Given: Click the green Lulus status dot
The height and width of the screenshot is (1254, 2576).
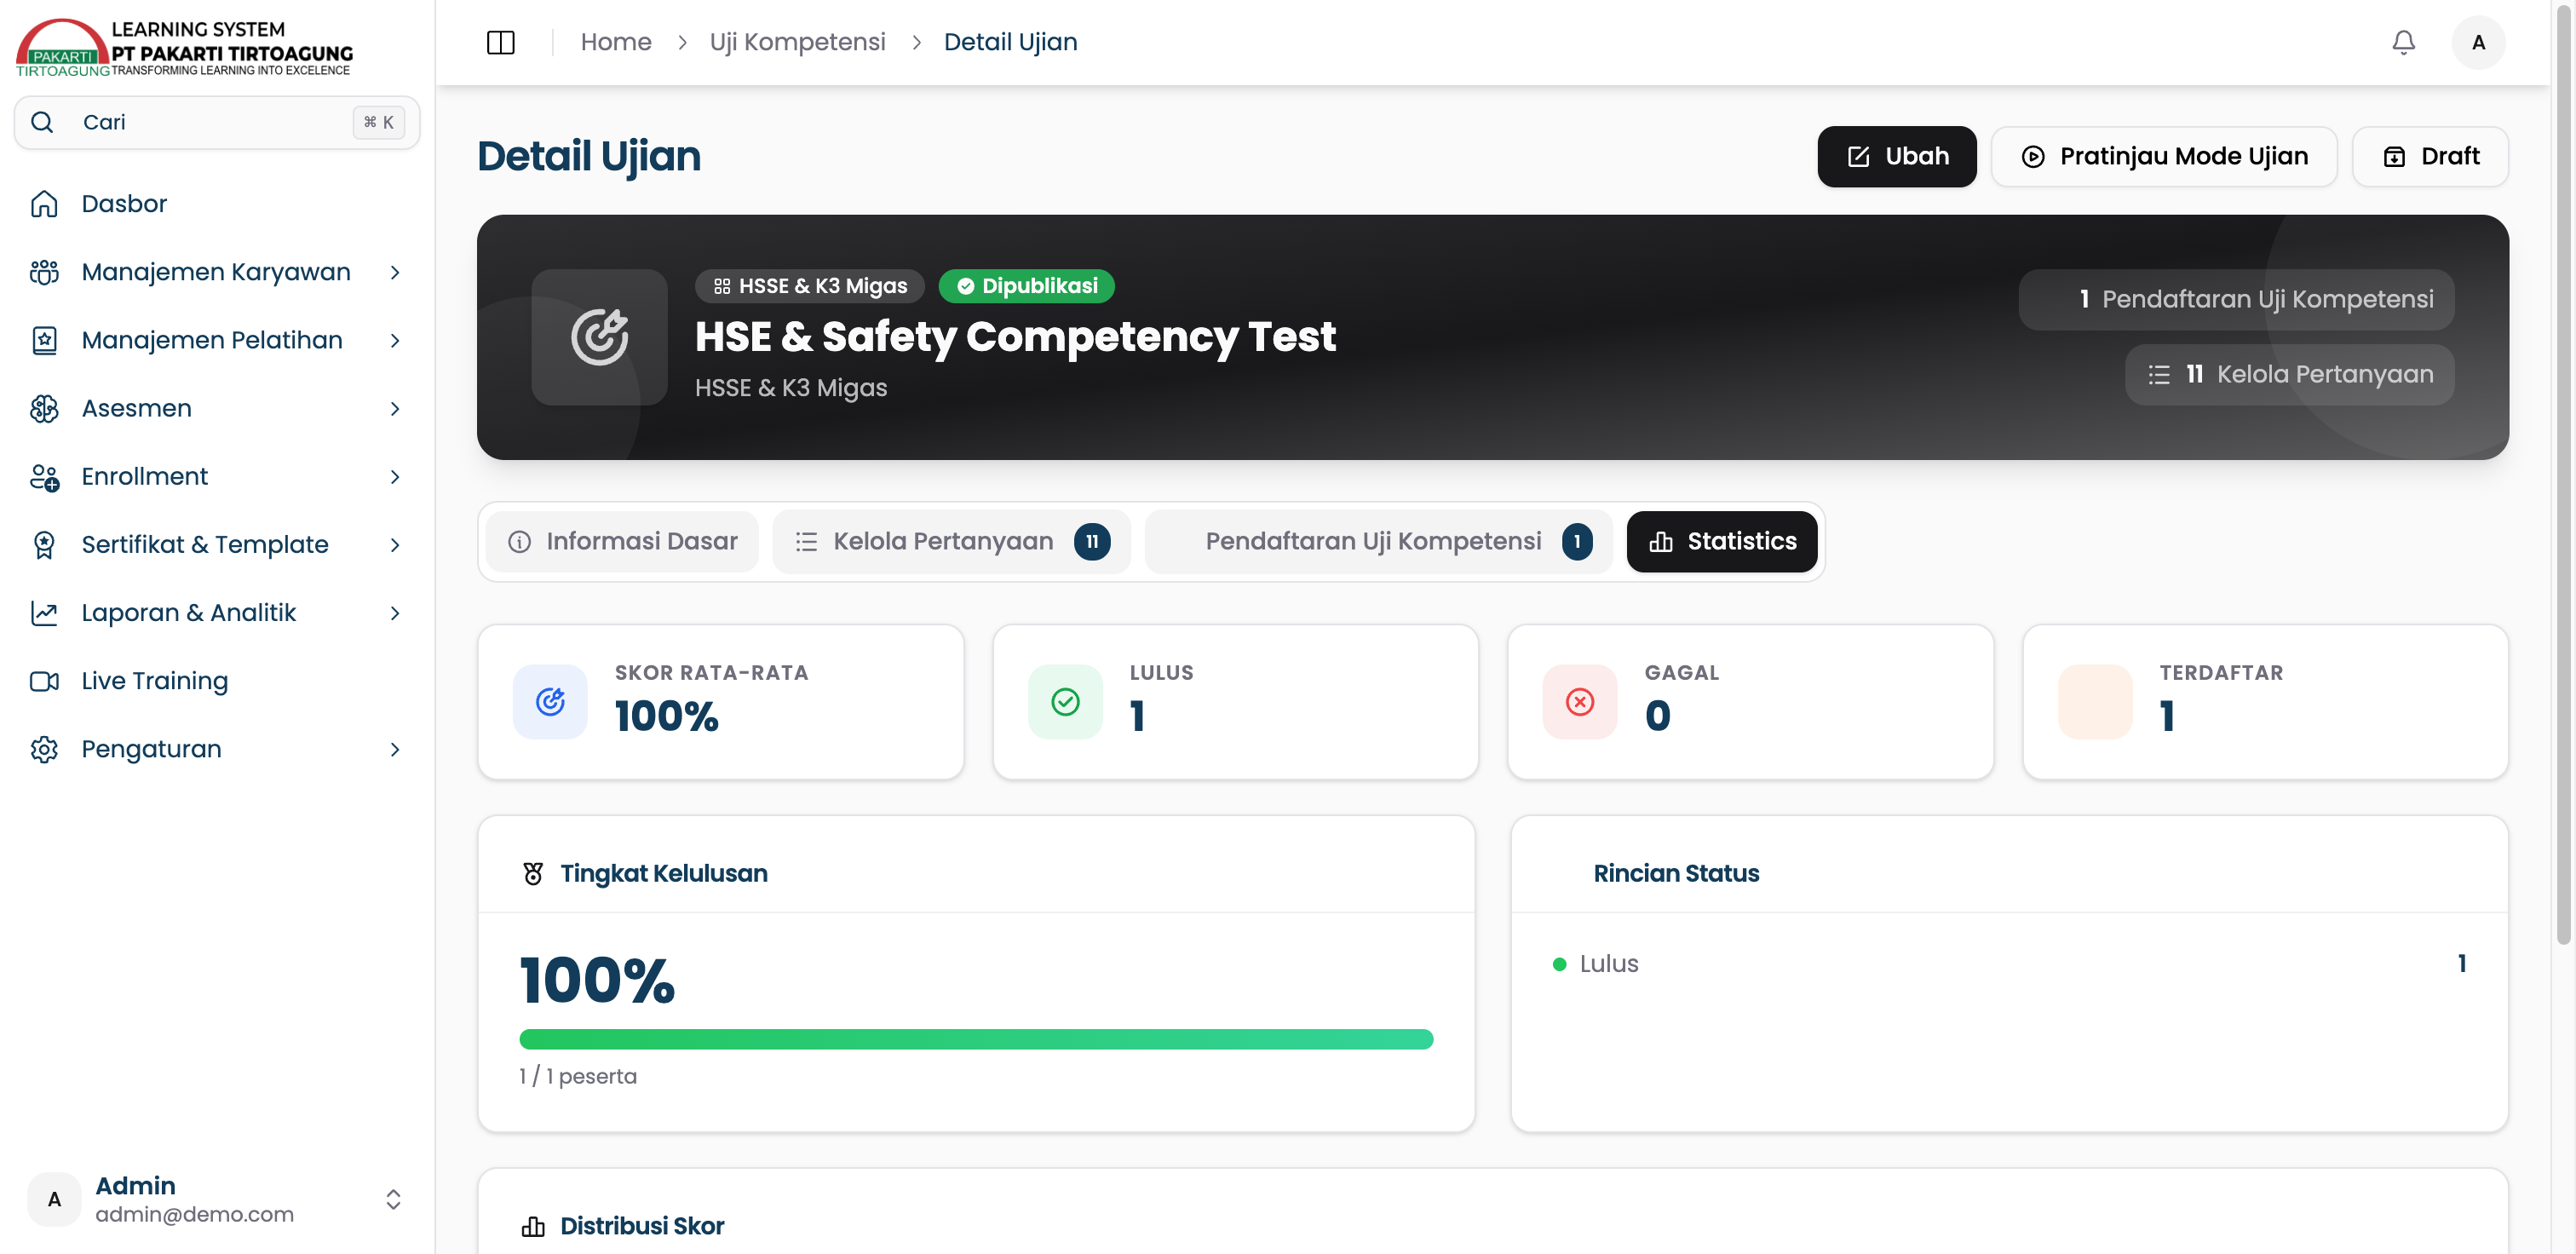Looking at the screenshot, I should click(x=1558, y=964).
